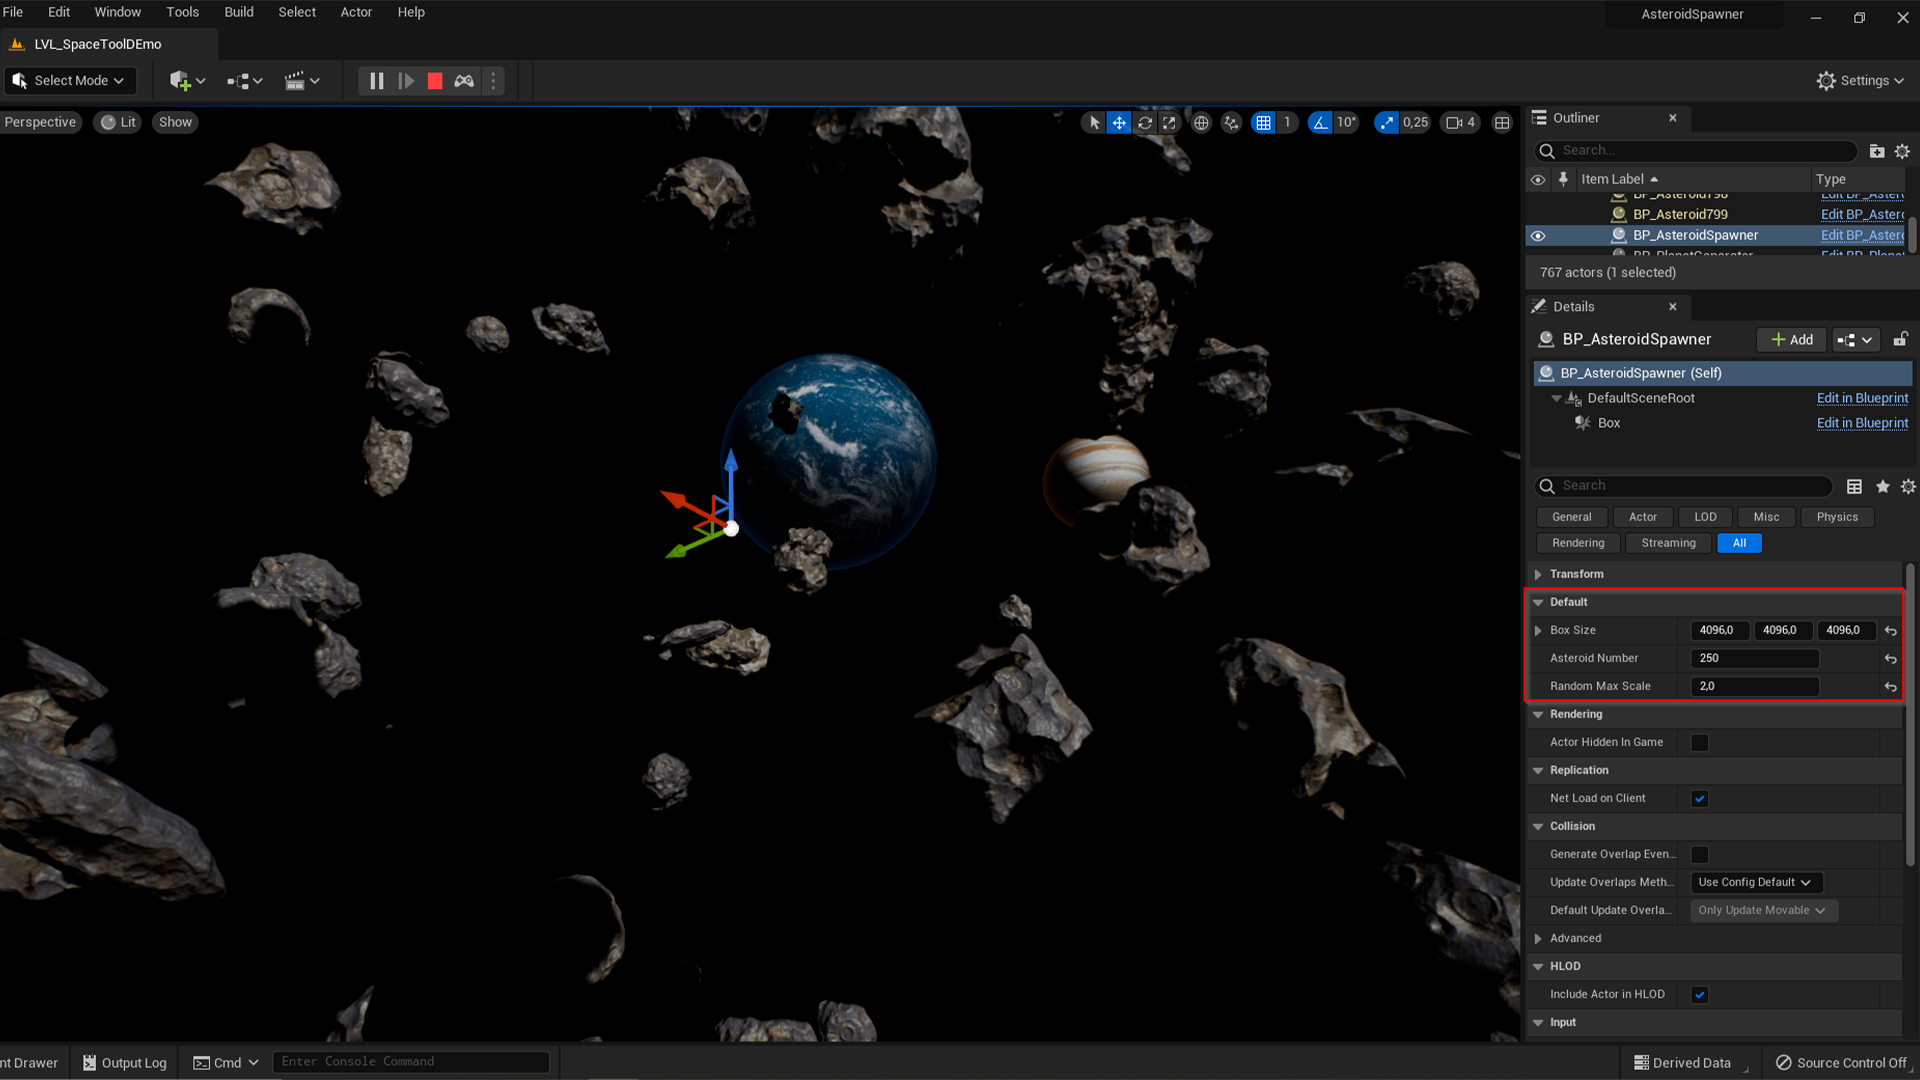Filter Details by Rendering category
Screen dimensions: 1920x1080
coord(1578,543)
